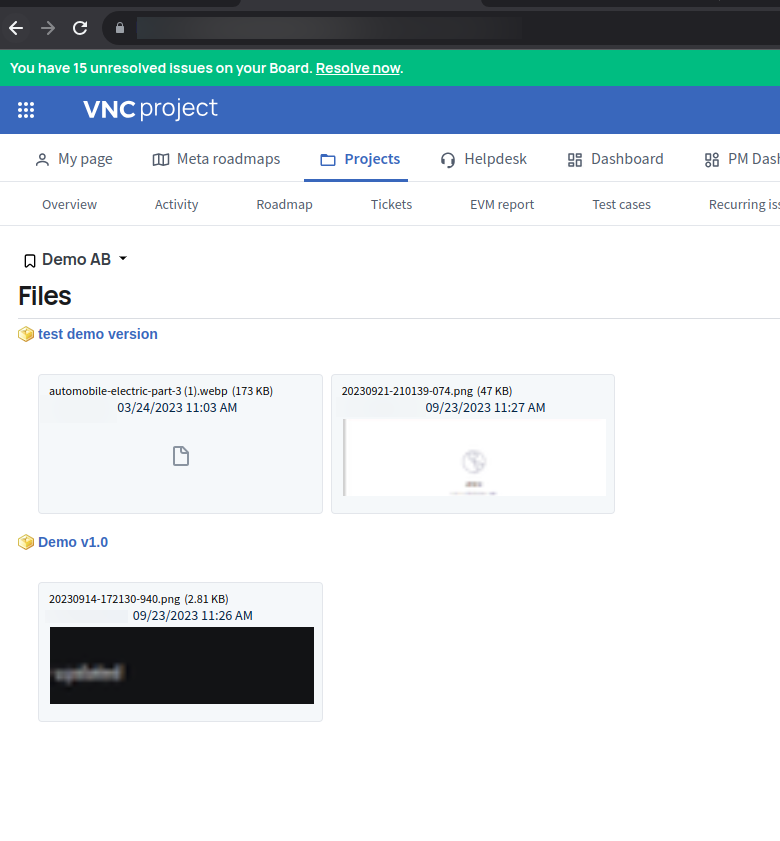This screenshot has height=841, width=780.
Task: Open the test demo version link
Action: click(x=98, y=334)
